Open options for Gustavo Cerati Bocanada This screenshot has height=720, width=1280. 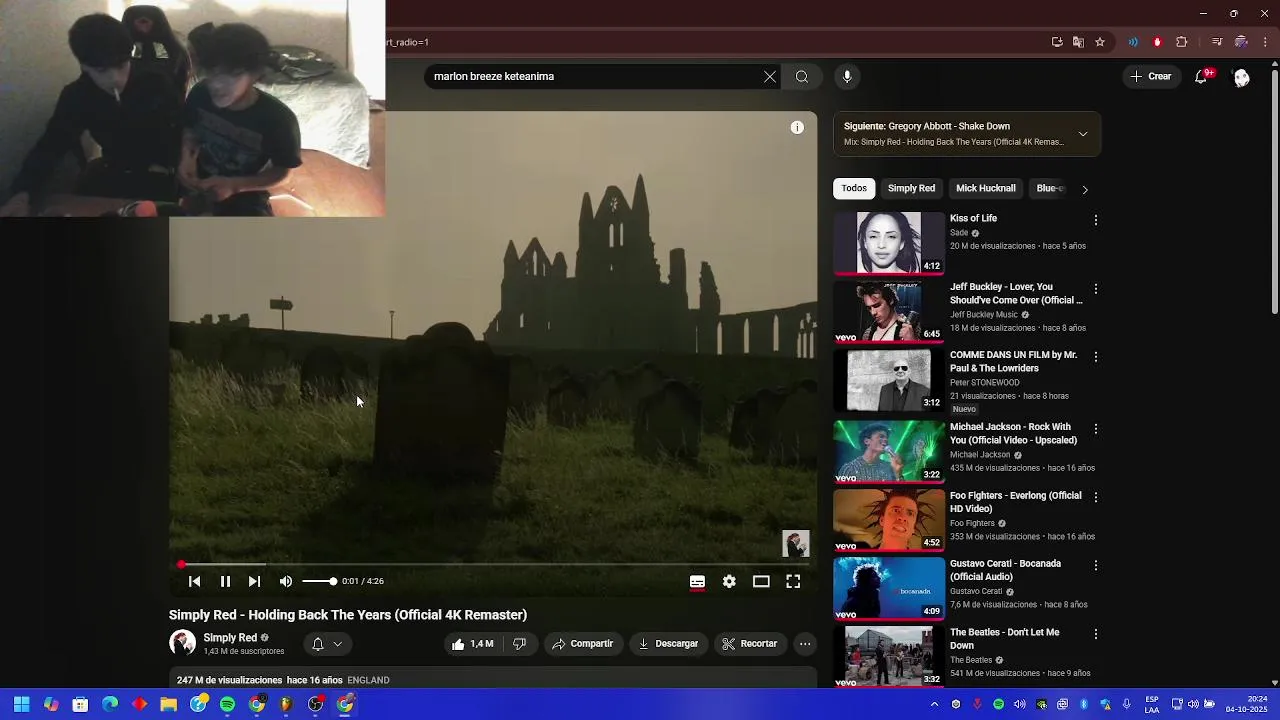1096,565
